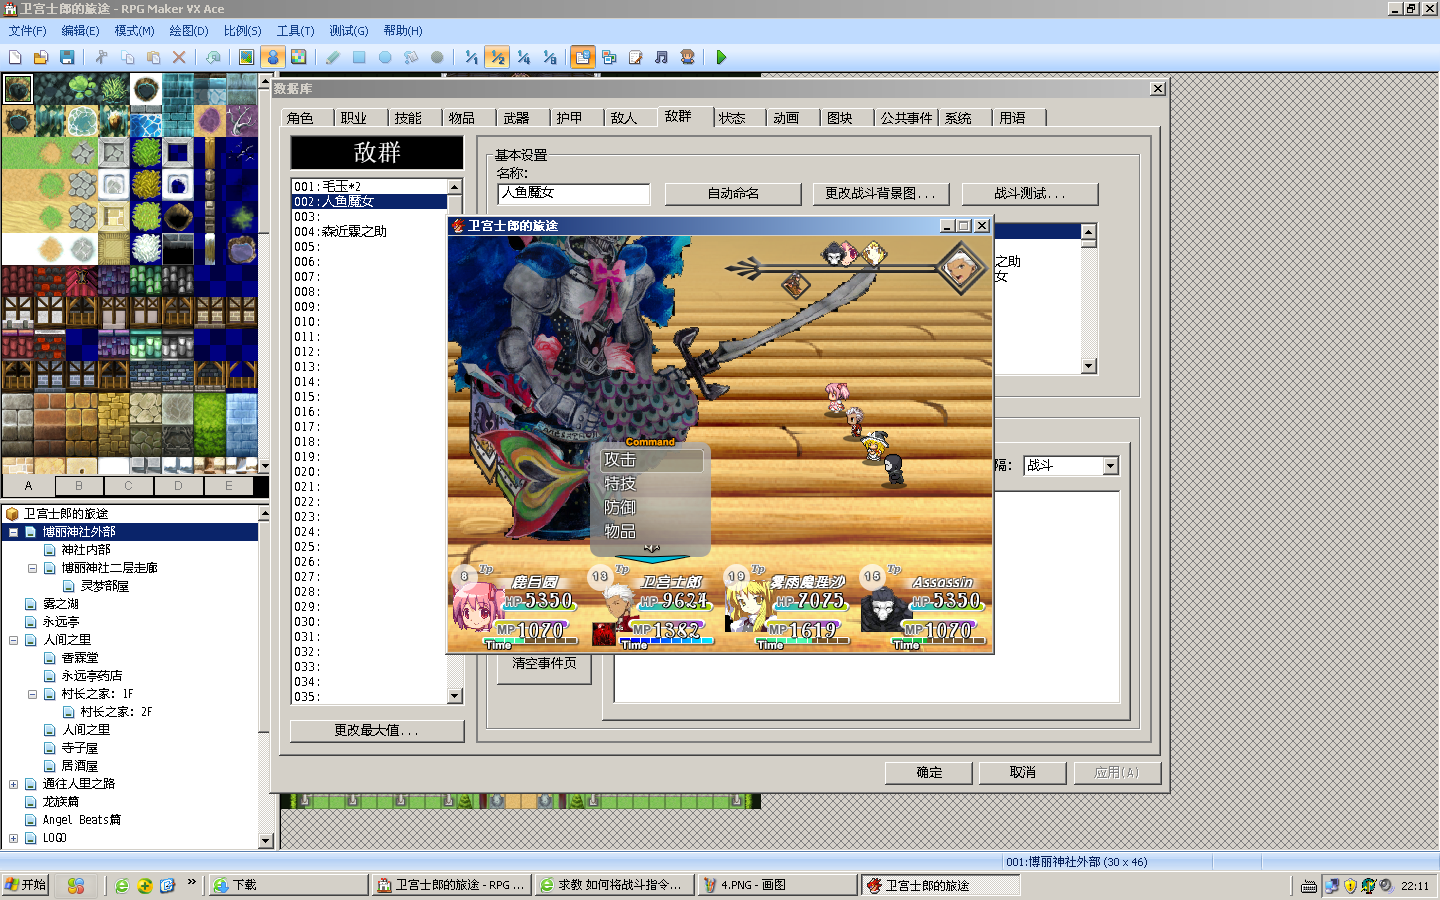This screenshot has width=1440, height=900.
Task: Switch to the 公共事件 database tab
Action: 906,118
